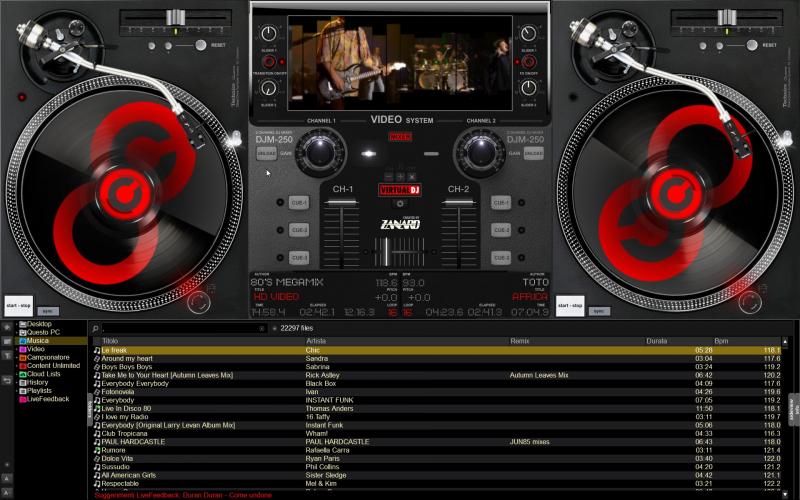Click the channel 1 UNLOAD button
Screen dimensions: 800x500
click(x=266, y=153)
